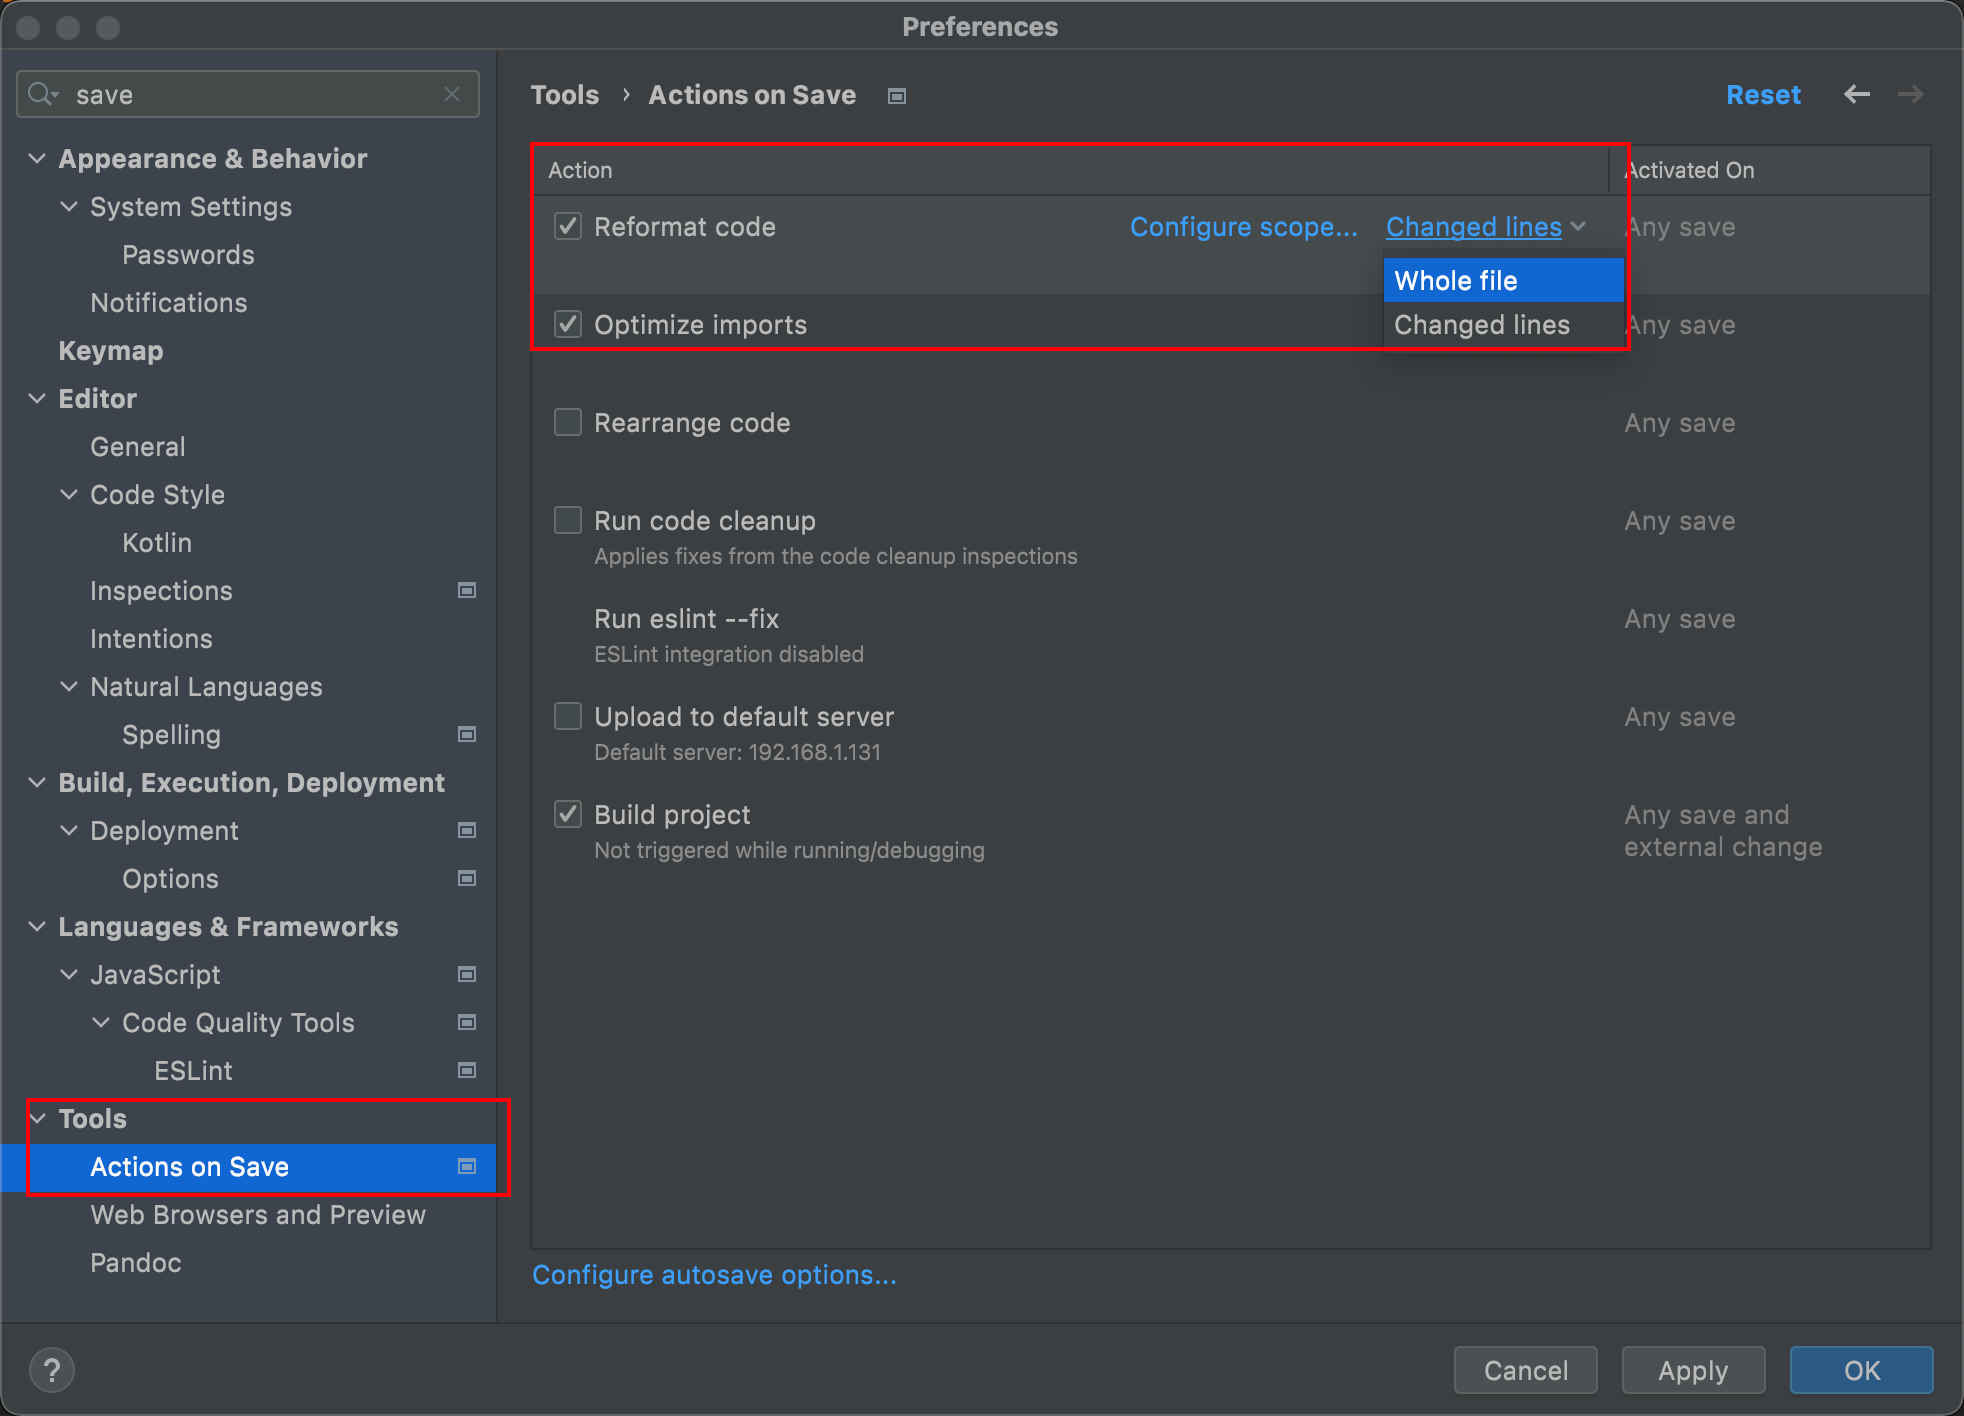This screenshot has width=1964, height=1416.
Task: Open the Passwords settings page
Action: (x=188, y=255)
